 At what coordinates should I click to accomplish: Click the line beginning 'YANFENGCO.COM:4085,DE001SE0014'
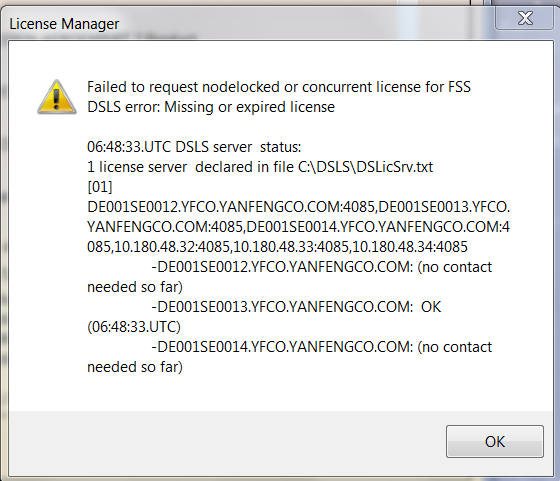(299, 227)
